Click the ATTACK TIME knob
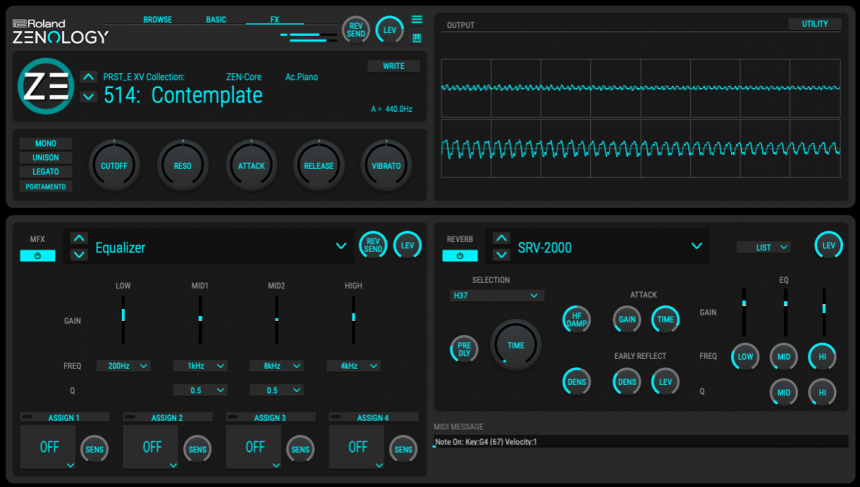Image resolution: width=860 pixels, height=487 pixels. (665, 319)
